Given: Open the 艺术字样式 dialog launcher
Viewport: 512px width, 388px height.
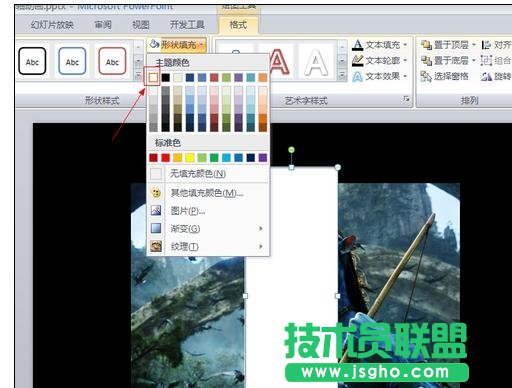Looking at the screenshot, I should [x=406, y=98].
